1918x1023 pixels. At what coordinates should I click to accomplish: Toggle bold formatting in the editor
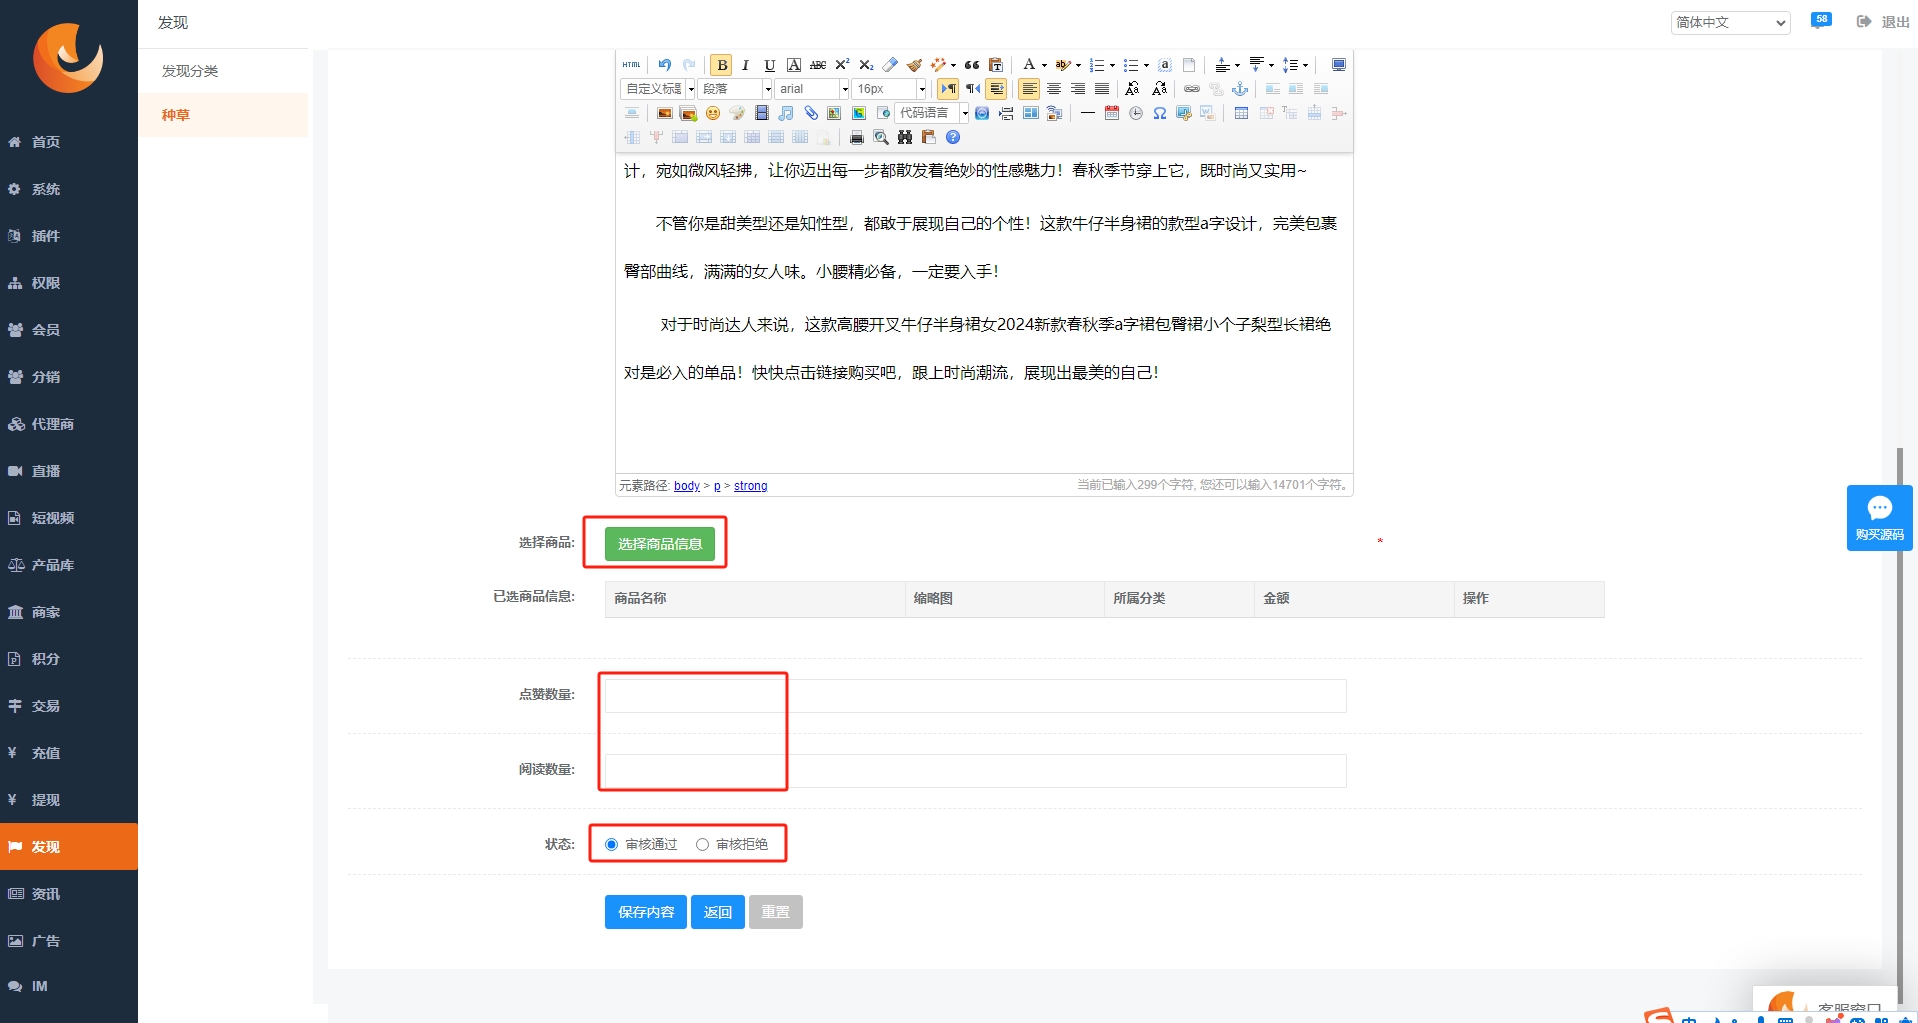point(722,65)
